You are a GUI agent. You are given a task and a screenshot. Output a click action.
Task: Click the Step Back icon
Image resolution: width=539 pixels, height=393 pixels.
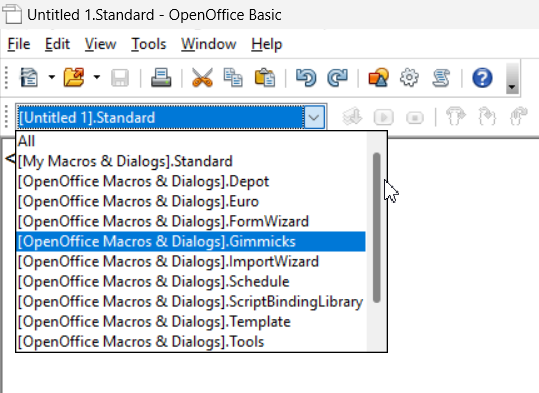(519, 117)
